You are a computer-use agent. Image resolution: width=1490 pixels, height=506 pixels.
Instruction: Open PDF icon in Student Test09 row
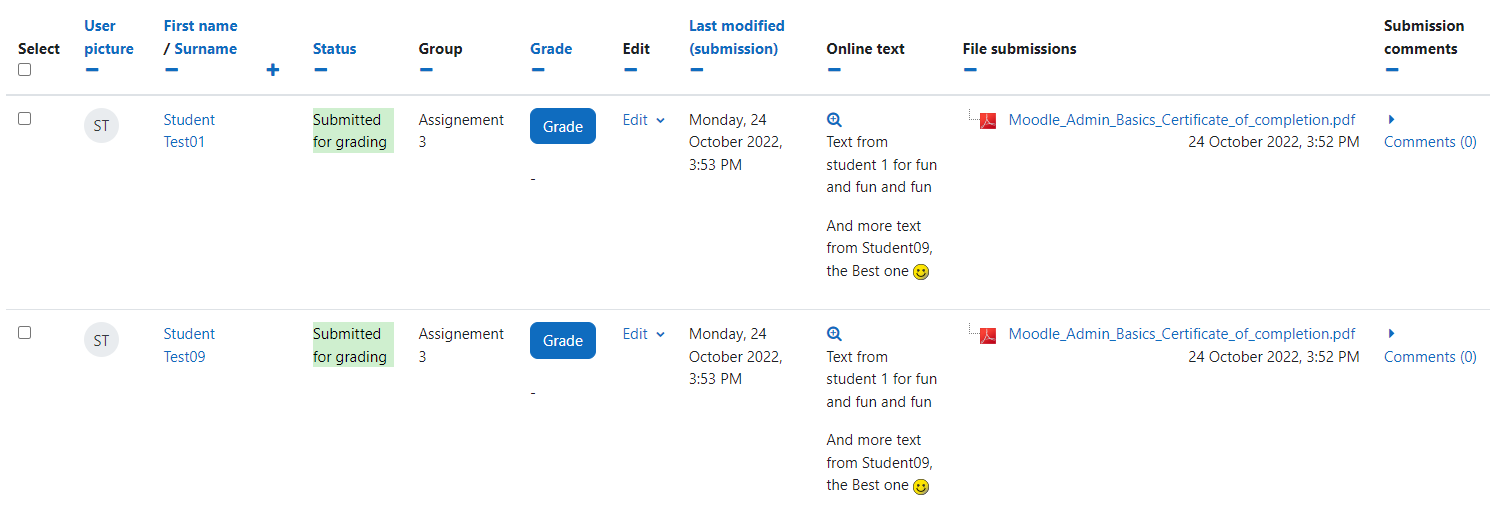[x=988, y=335]
